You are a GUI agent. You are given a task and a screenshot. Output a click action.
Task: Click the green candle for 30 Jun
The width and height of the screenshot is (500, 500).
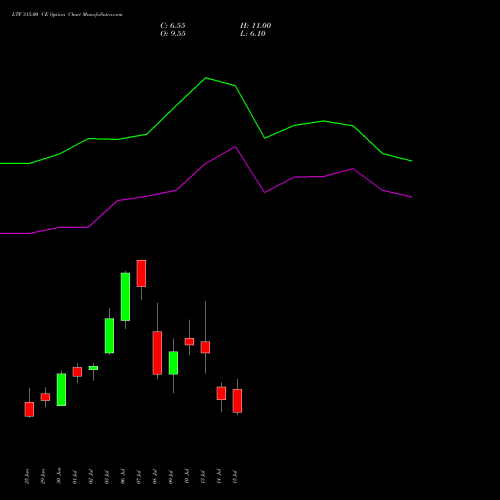pyautogui.click(x=61, y=390)
